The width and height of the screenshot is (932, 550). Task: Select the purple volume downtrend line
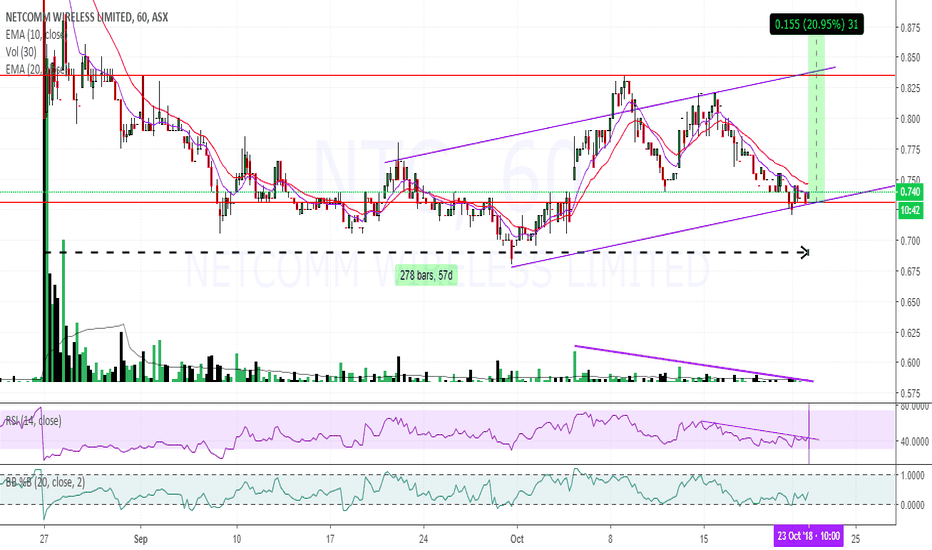pos(694,363)
